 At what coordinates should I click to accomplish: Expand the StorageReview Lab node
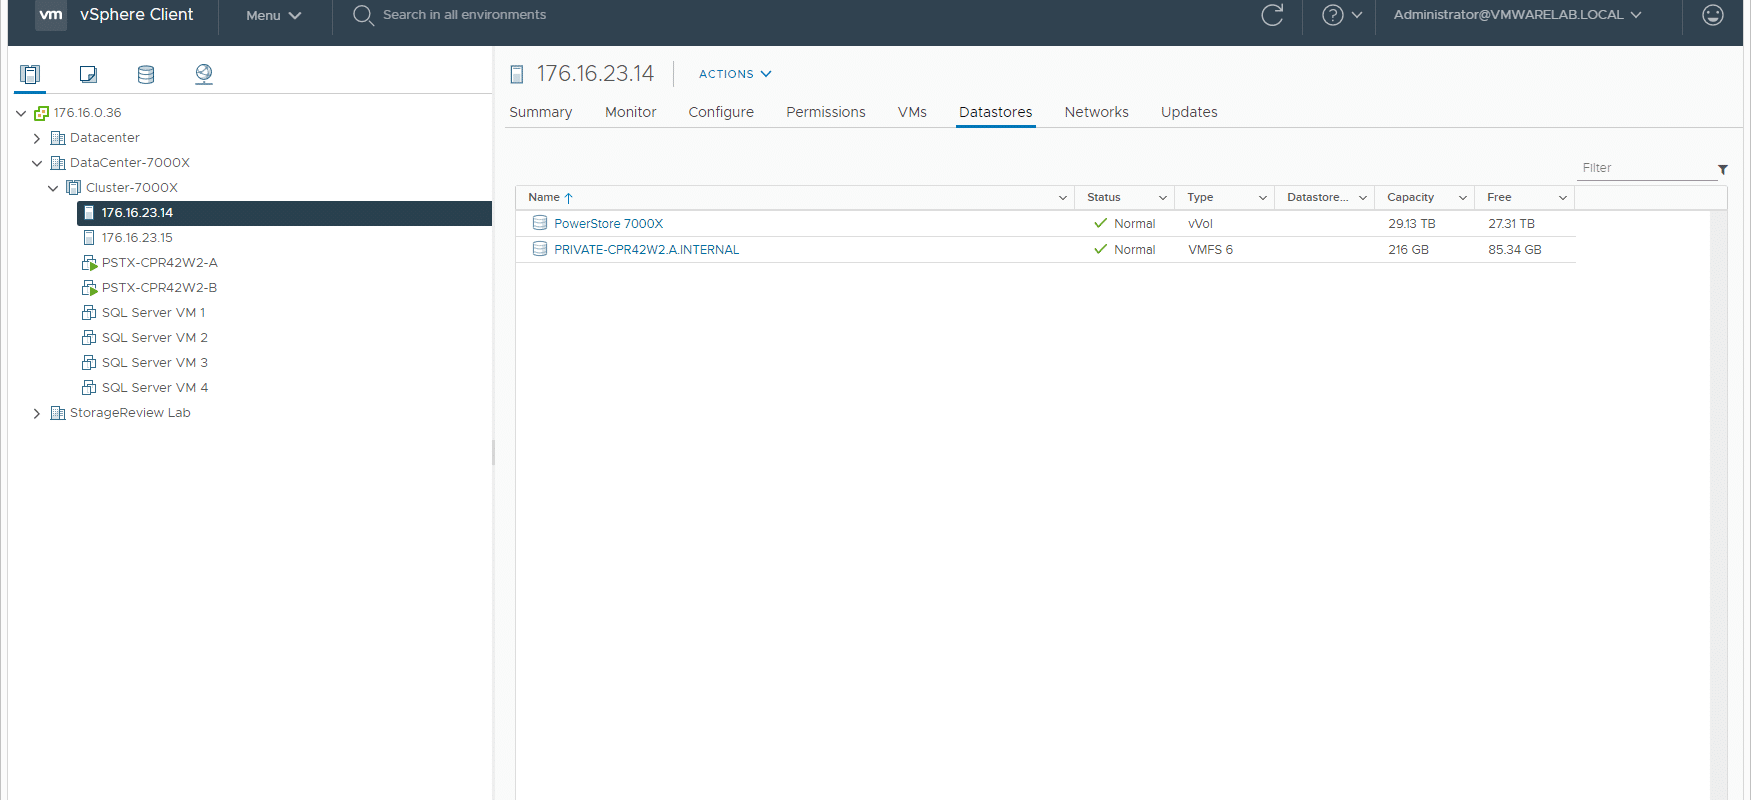pos(37,413)
